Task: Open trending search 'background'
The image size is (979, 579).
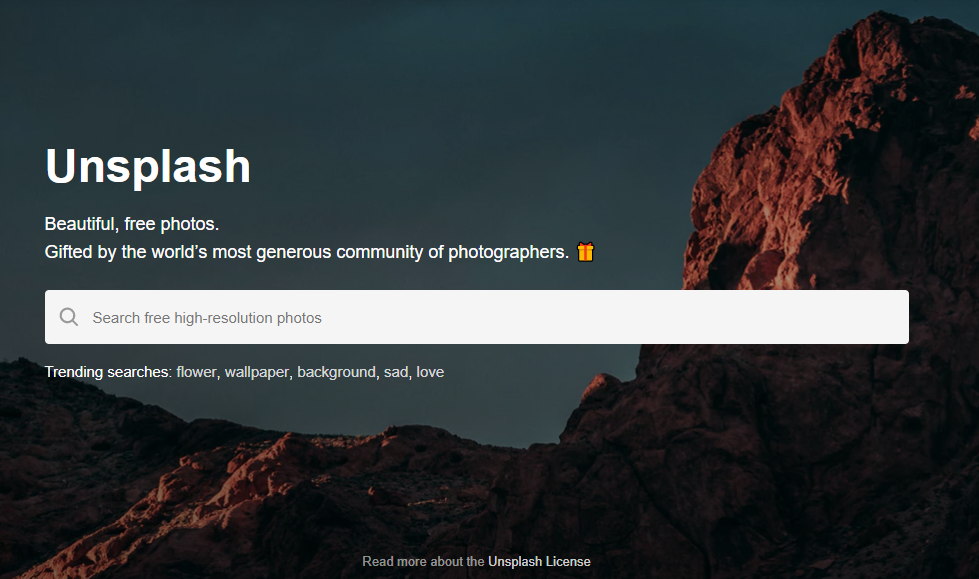Action: click(337, 372)
